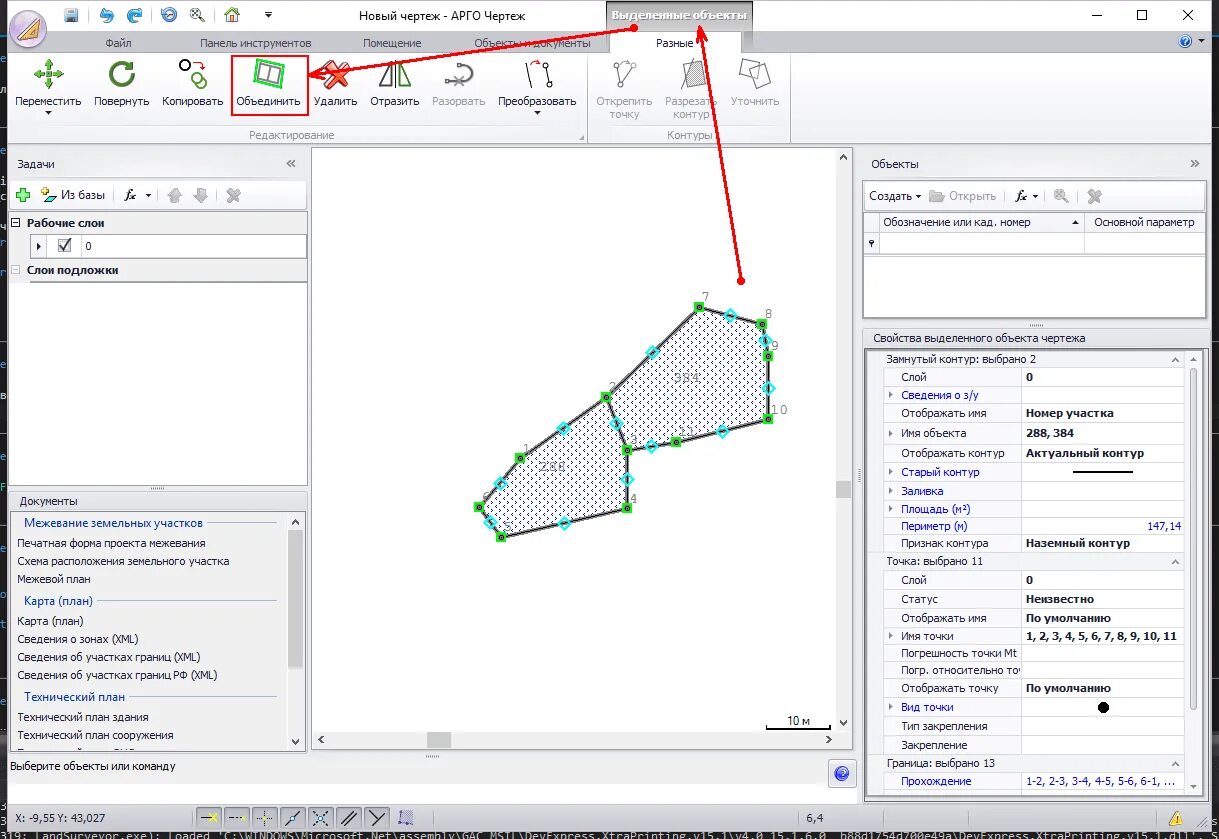This screenshot has width=1219, height=839.
Task: Click the Открыть button in Объекты panel
Action: point(963,196)
